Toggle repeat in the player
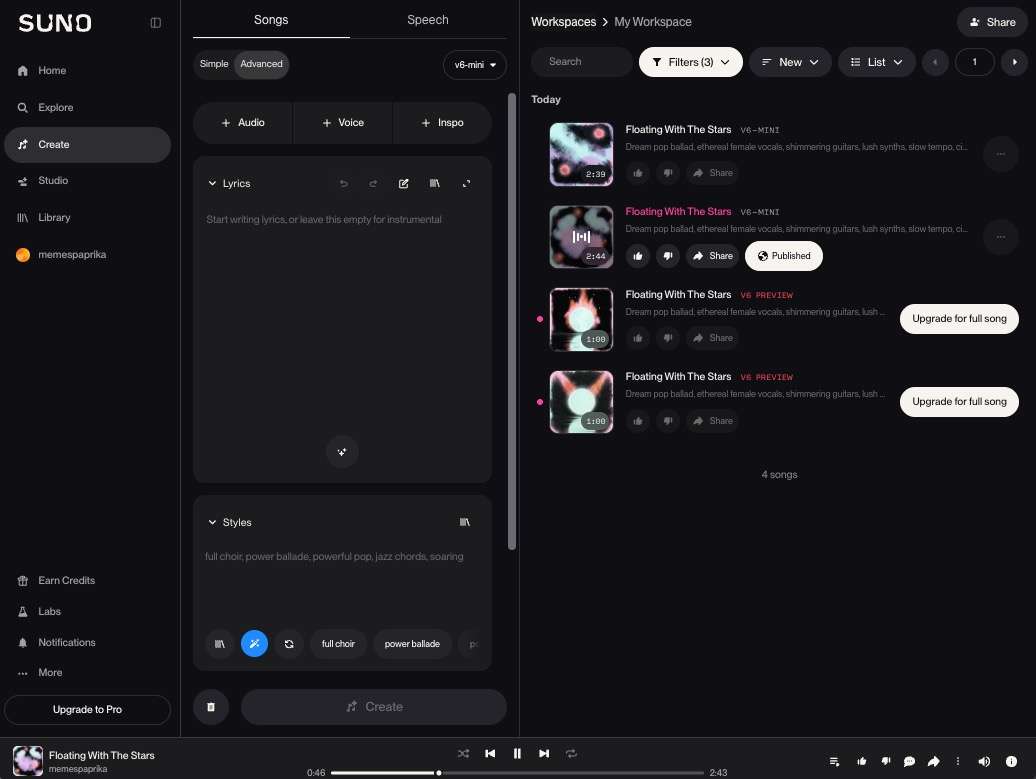 point(572,754)
